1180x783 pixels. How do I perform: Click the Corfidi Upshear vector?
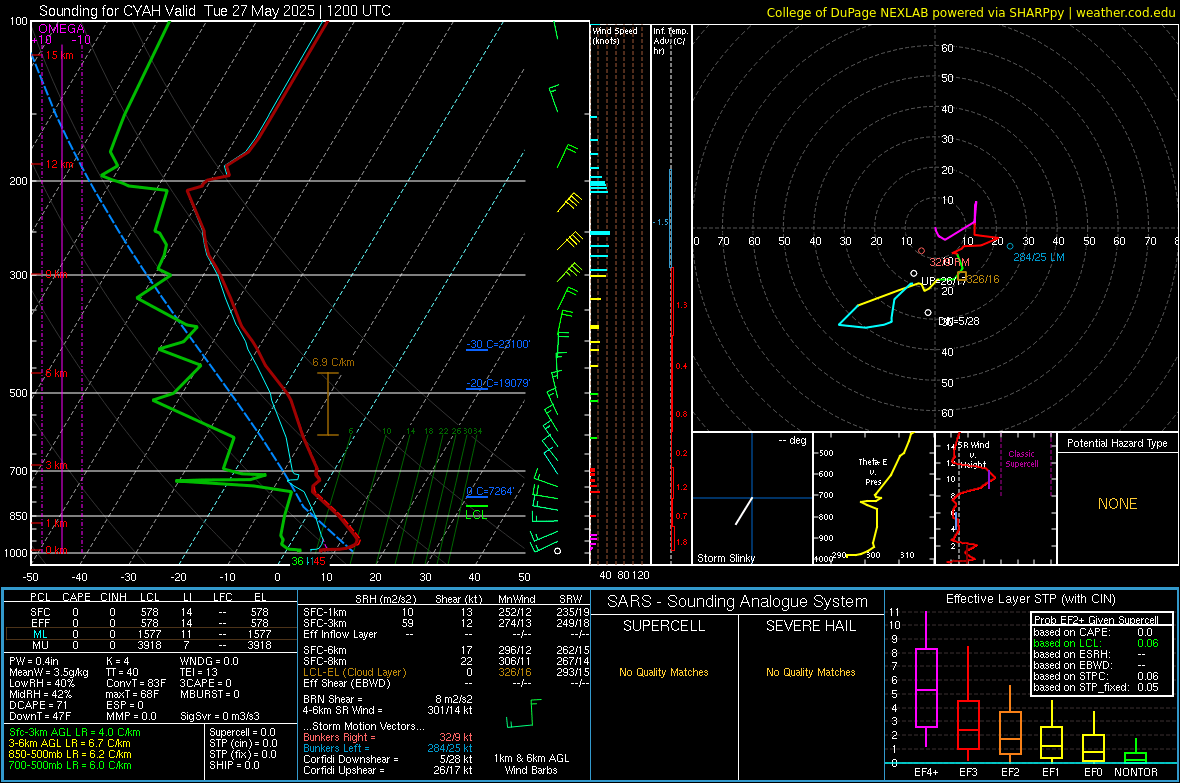[x=388, y=770]
